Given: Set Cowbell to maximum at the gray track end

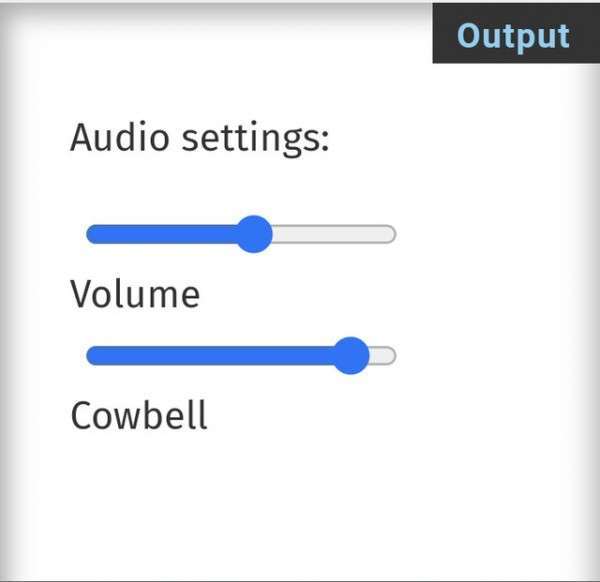Looking at the screenshot, I should click(x=392, y=355).
